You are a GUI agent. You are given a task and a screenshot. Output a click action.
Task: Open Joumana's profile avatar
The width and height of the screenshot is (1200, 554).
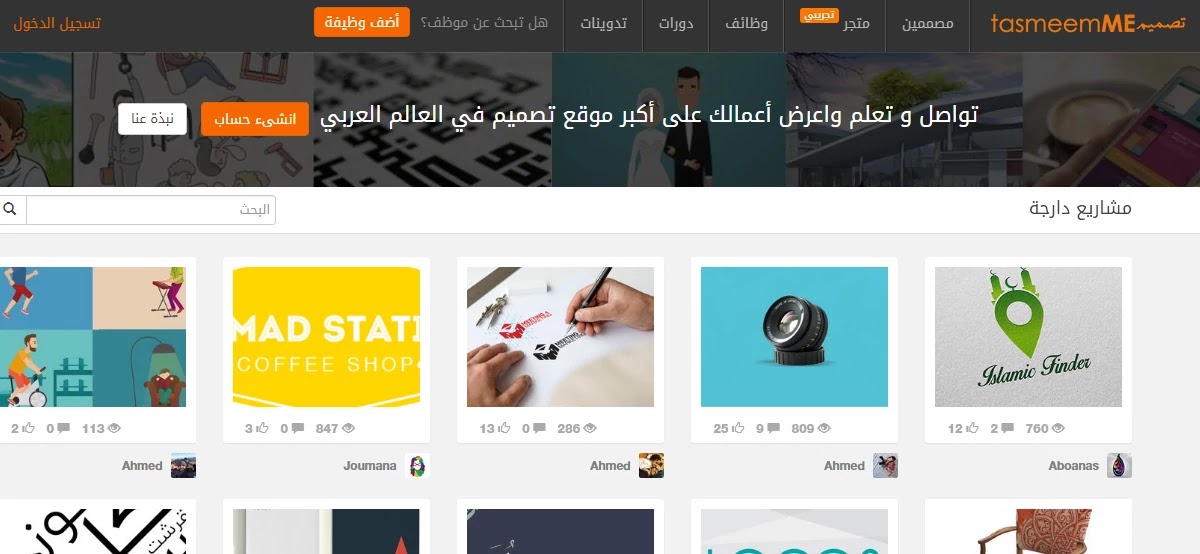click(x=417, y=466)
